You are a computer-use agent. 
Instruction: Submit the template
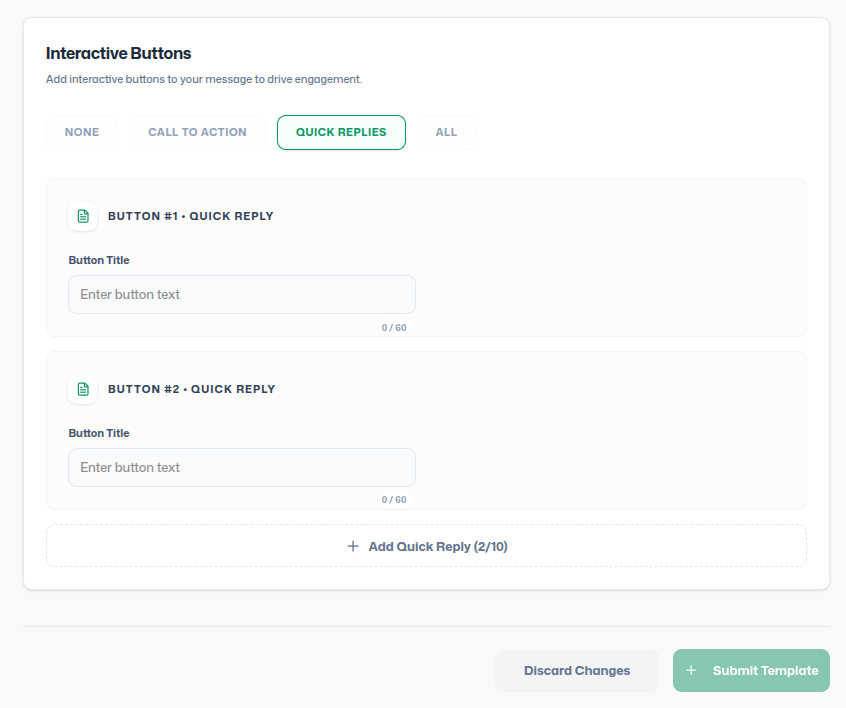(751, 670)
